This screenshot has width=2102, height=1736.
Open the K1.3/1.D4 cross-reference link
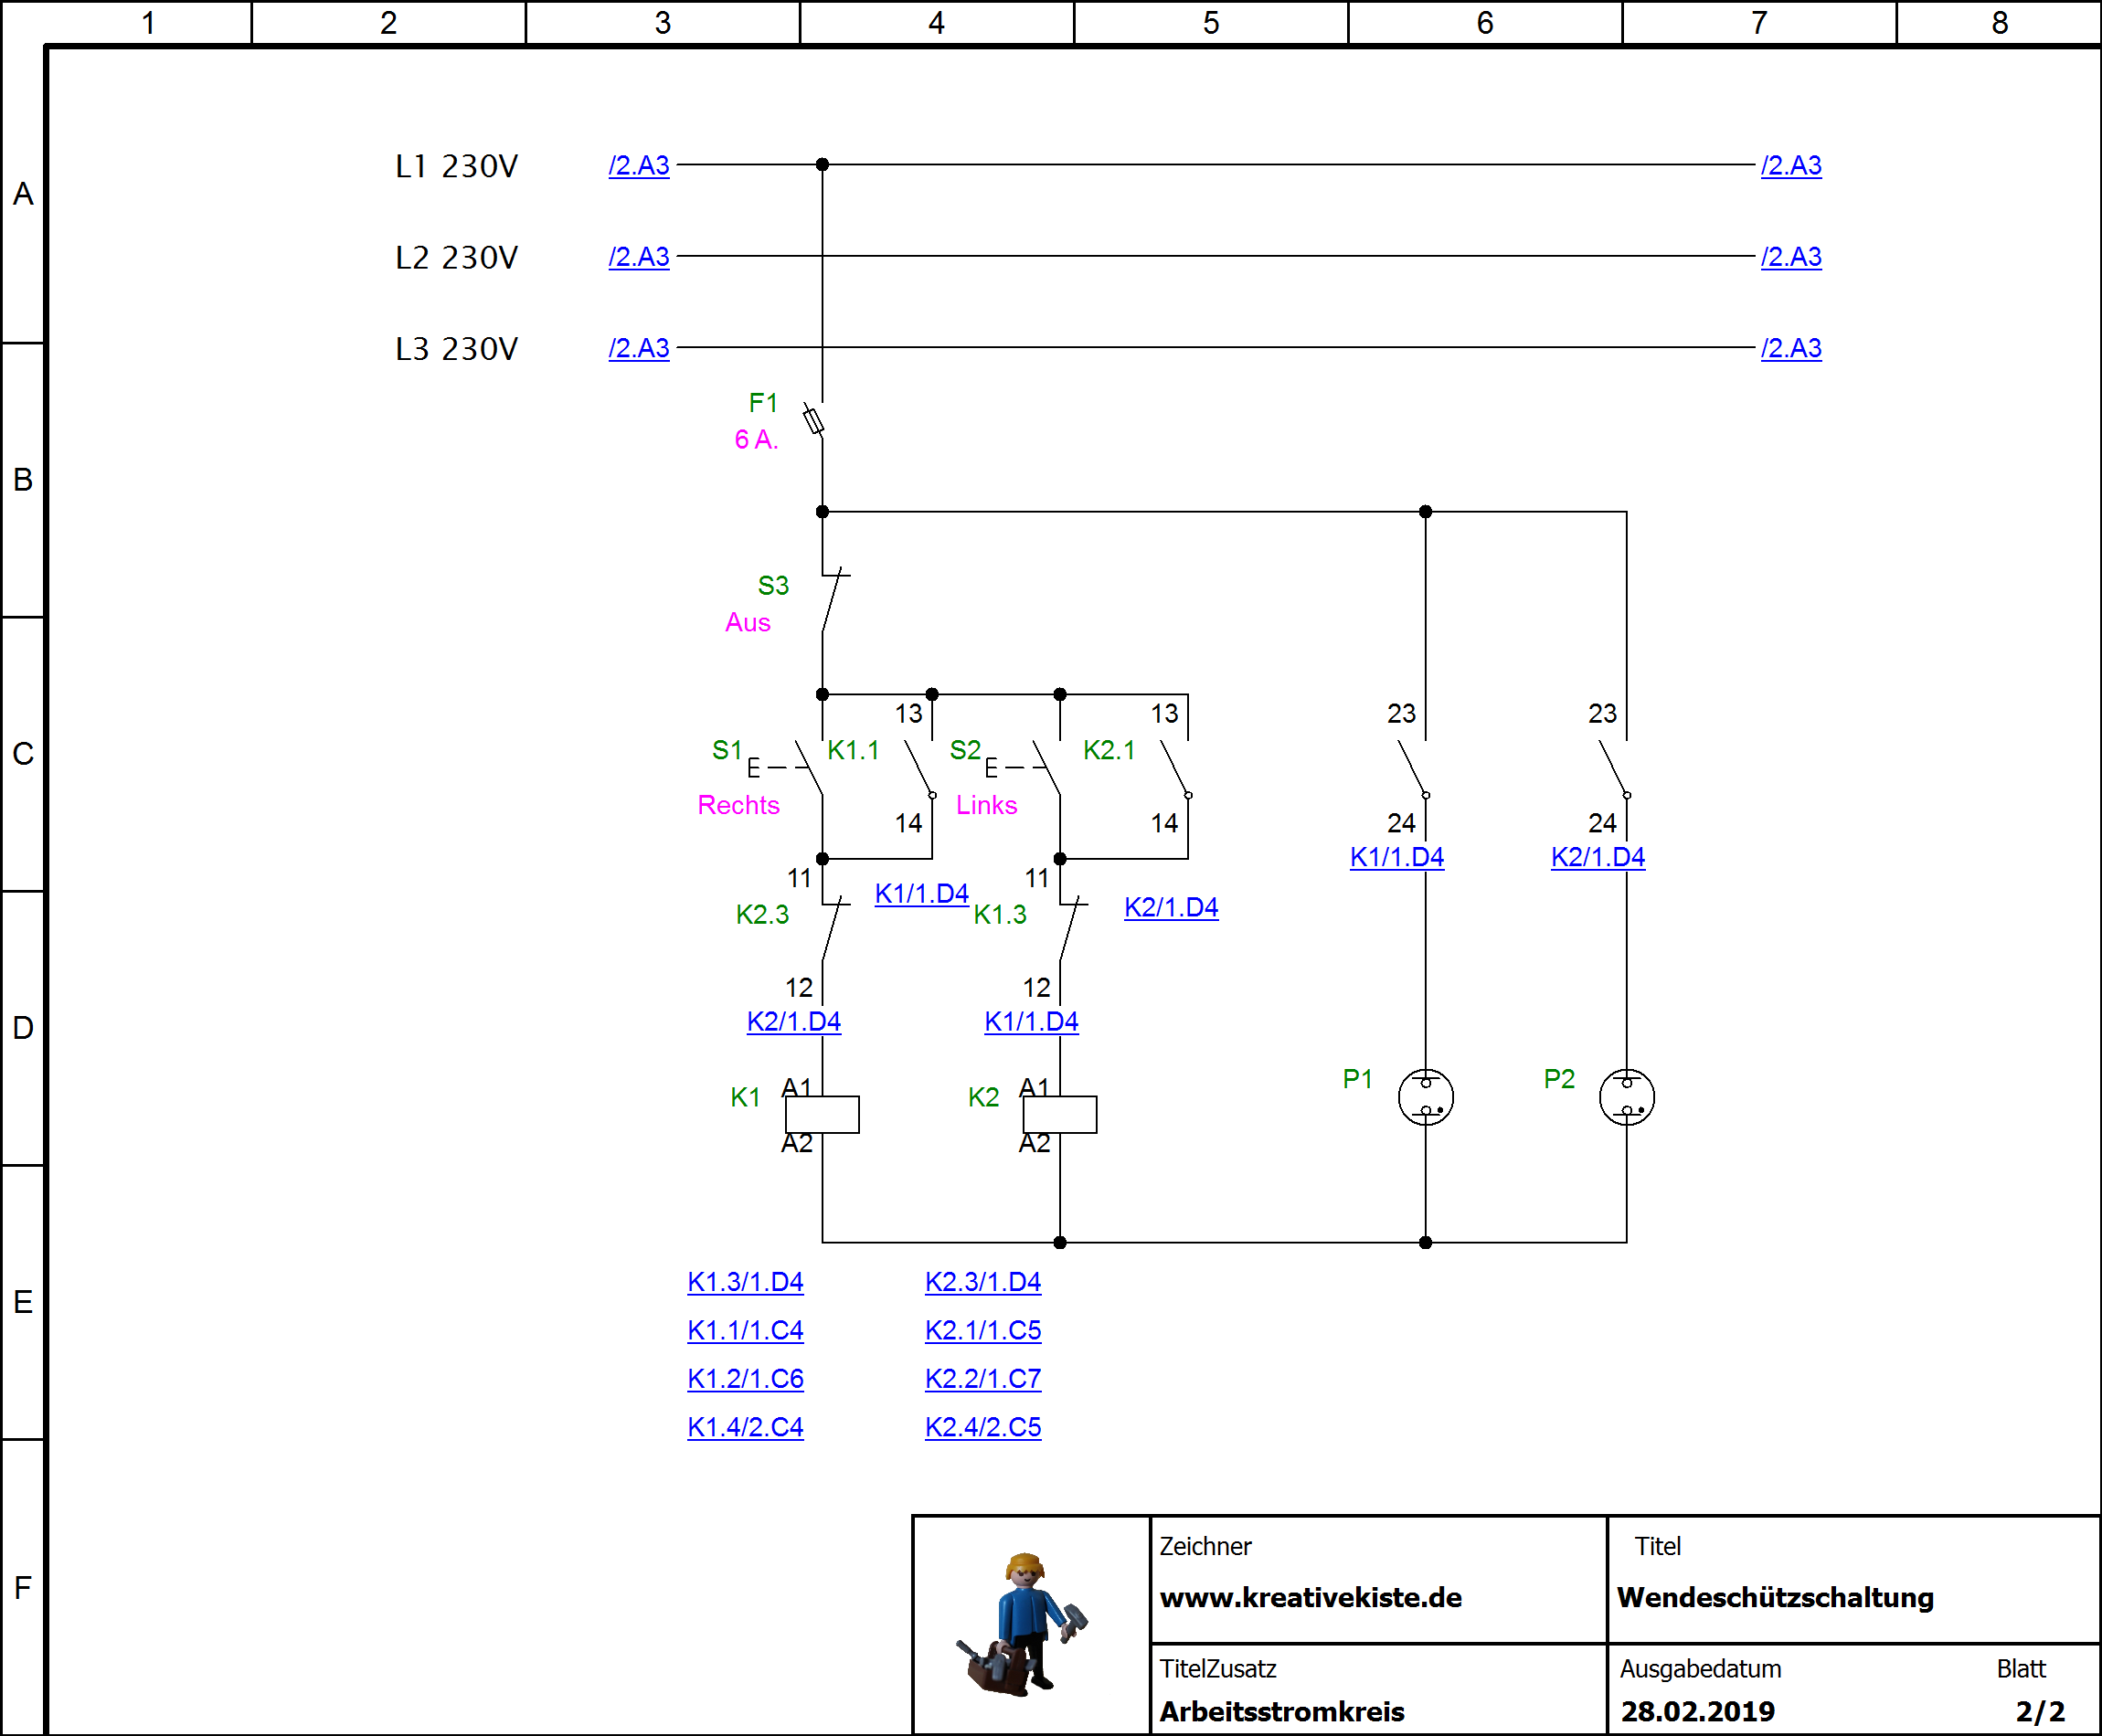745,1282
